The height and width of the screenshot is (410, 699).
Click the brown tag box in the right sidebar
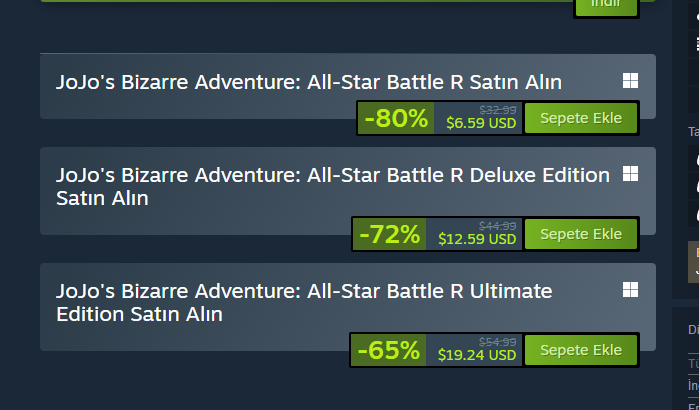(x=692, y=261)
